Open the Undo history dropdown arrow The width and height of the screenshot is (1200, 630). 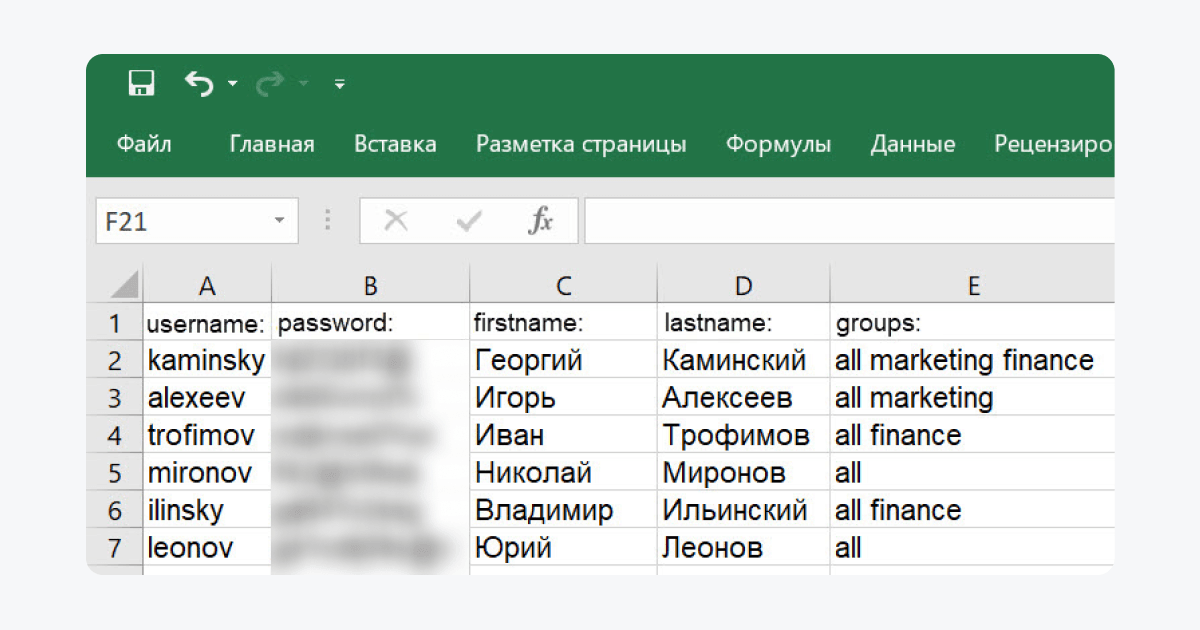coord(233,84)
